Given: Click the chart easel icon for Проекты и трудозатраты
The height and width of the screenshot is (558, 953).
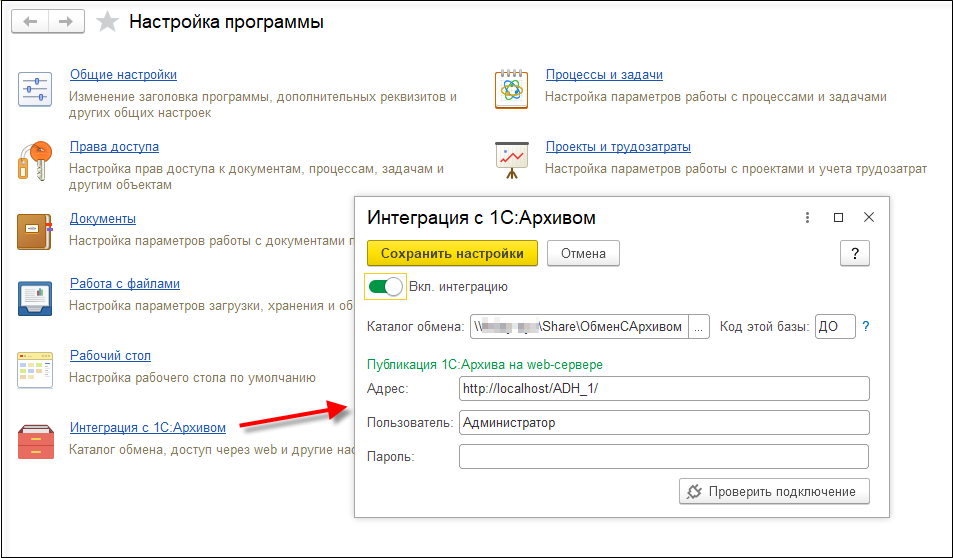Looking at the screenshot, I should tap(512, 160).
